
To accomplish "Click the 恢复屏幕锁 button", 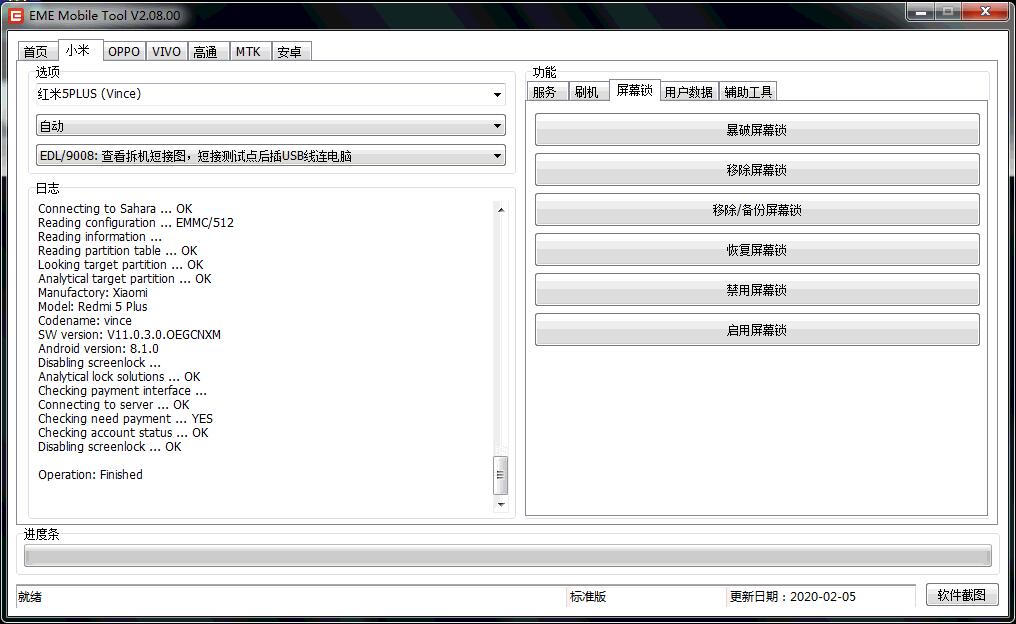I will [757, 249].
